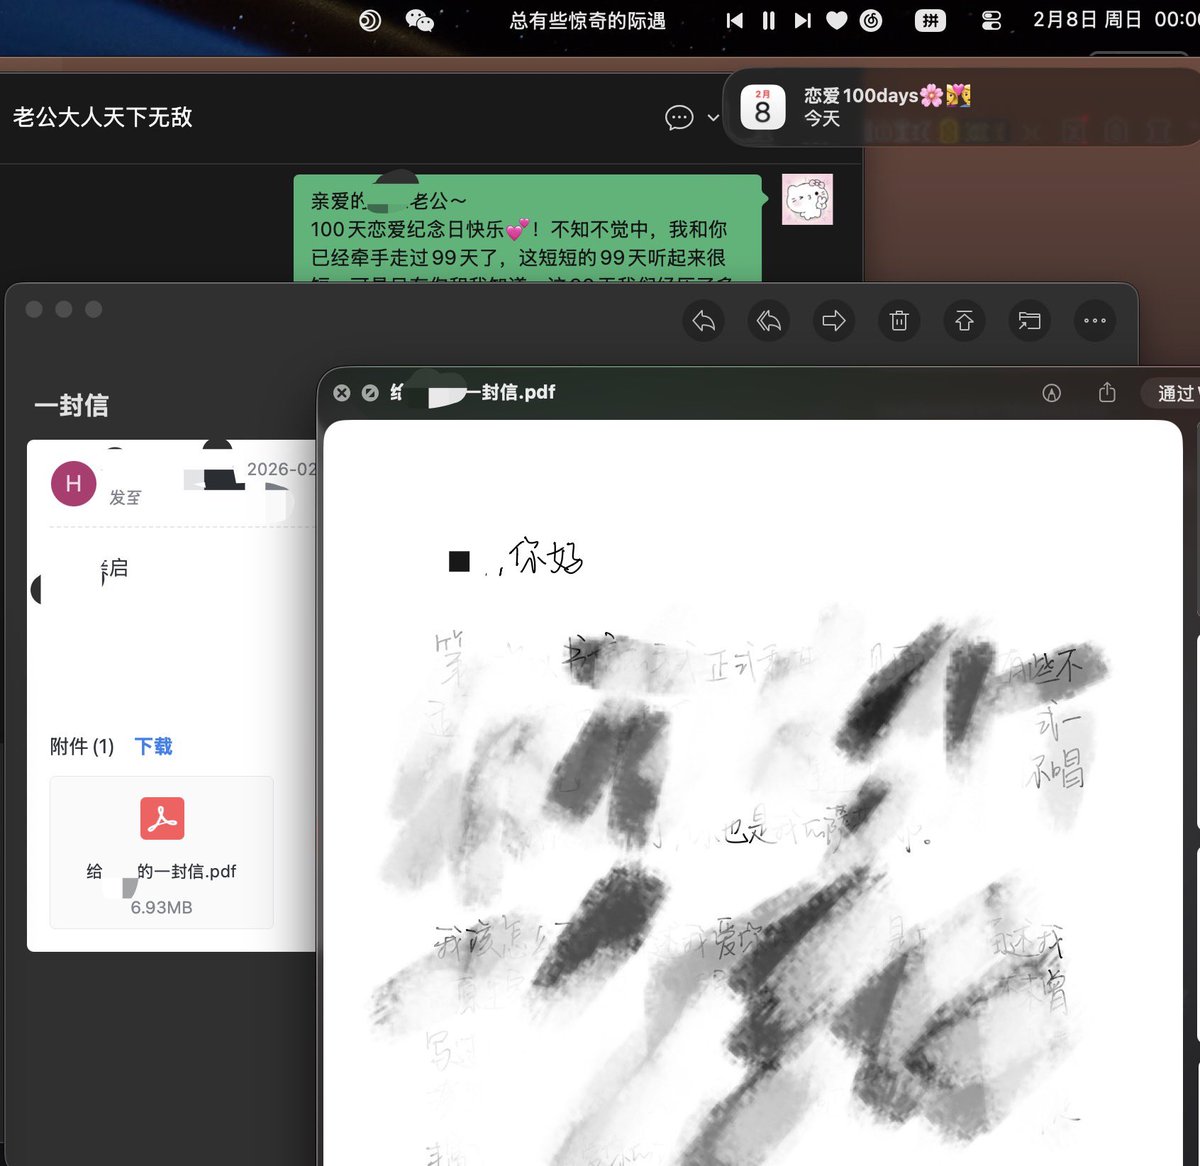The height and width of the screenshot is (1166, 1200).
Task: Delete the email using the trash icon
Action: pyautogui.click(x=899, y=321)
